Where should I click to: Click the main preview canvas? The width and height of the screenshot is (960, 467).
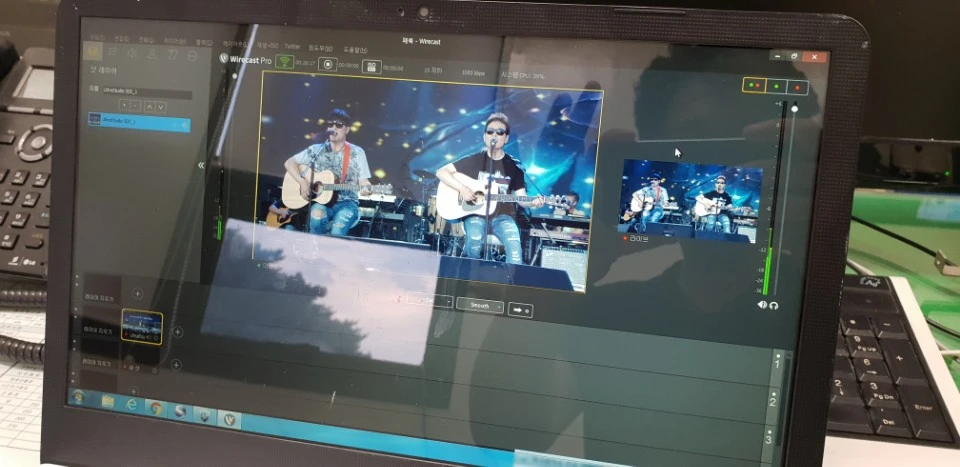pos(427,181)
